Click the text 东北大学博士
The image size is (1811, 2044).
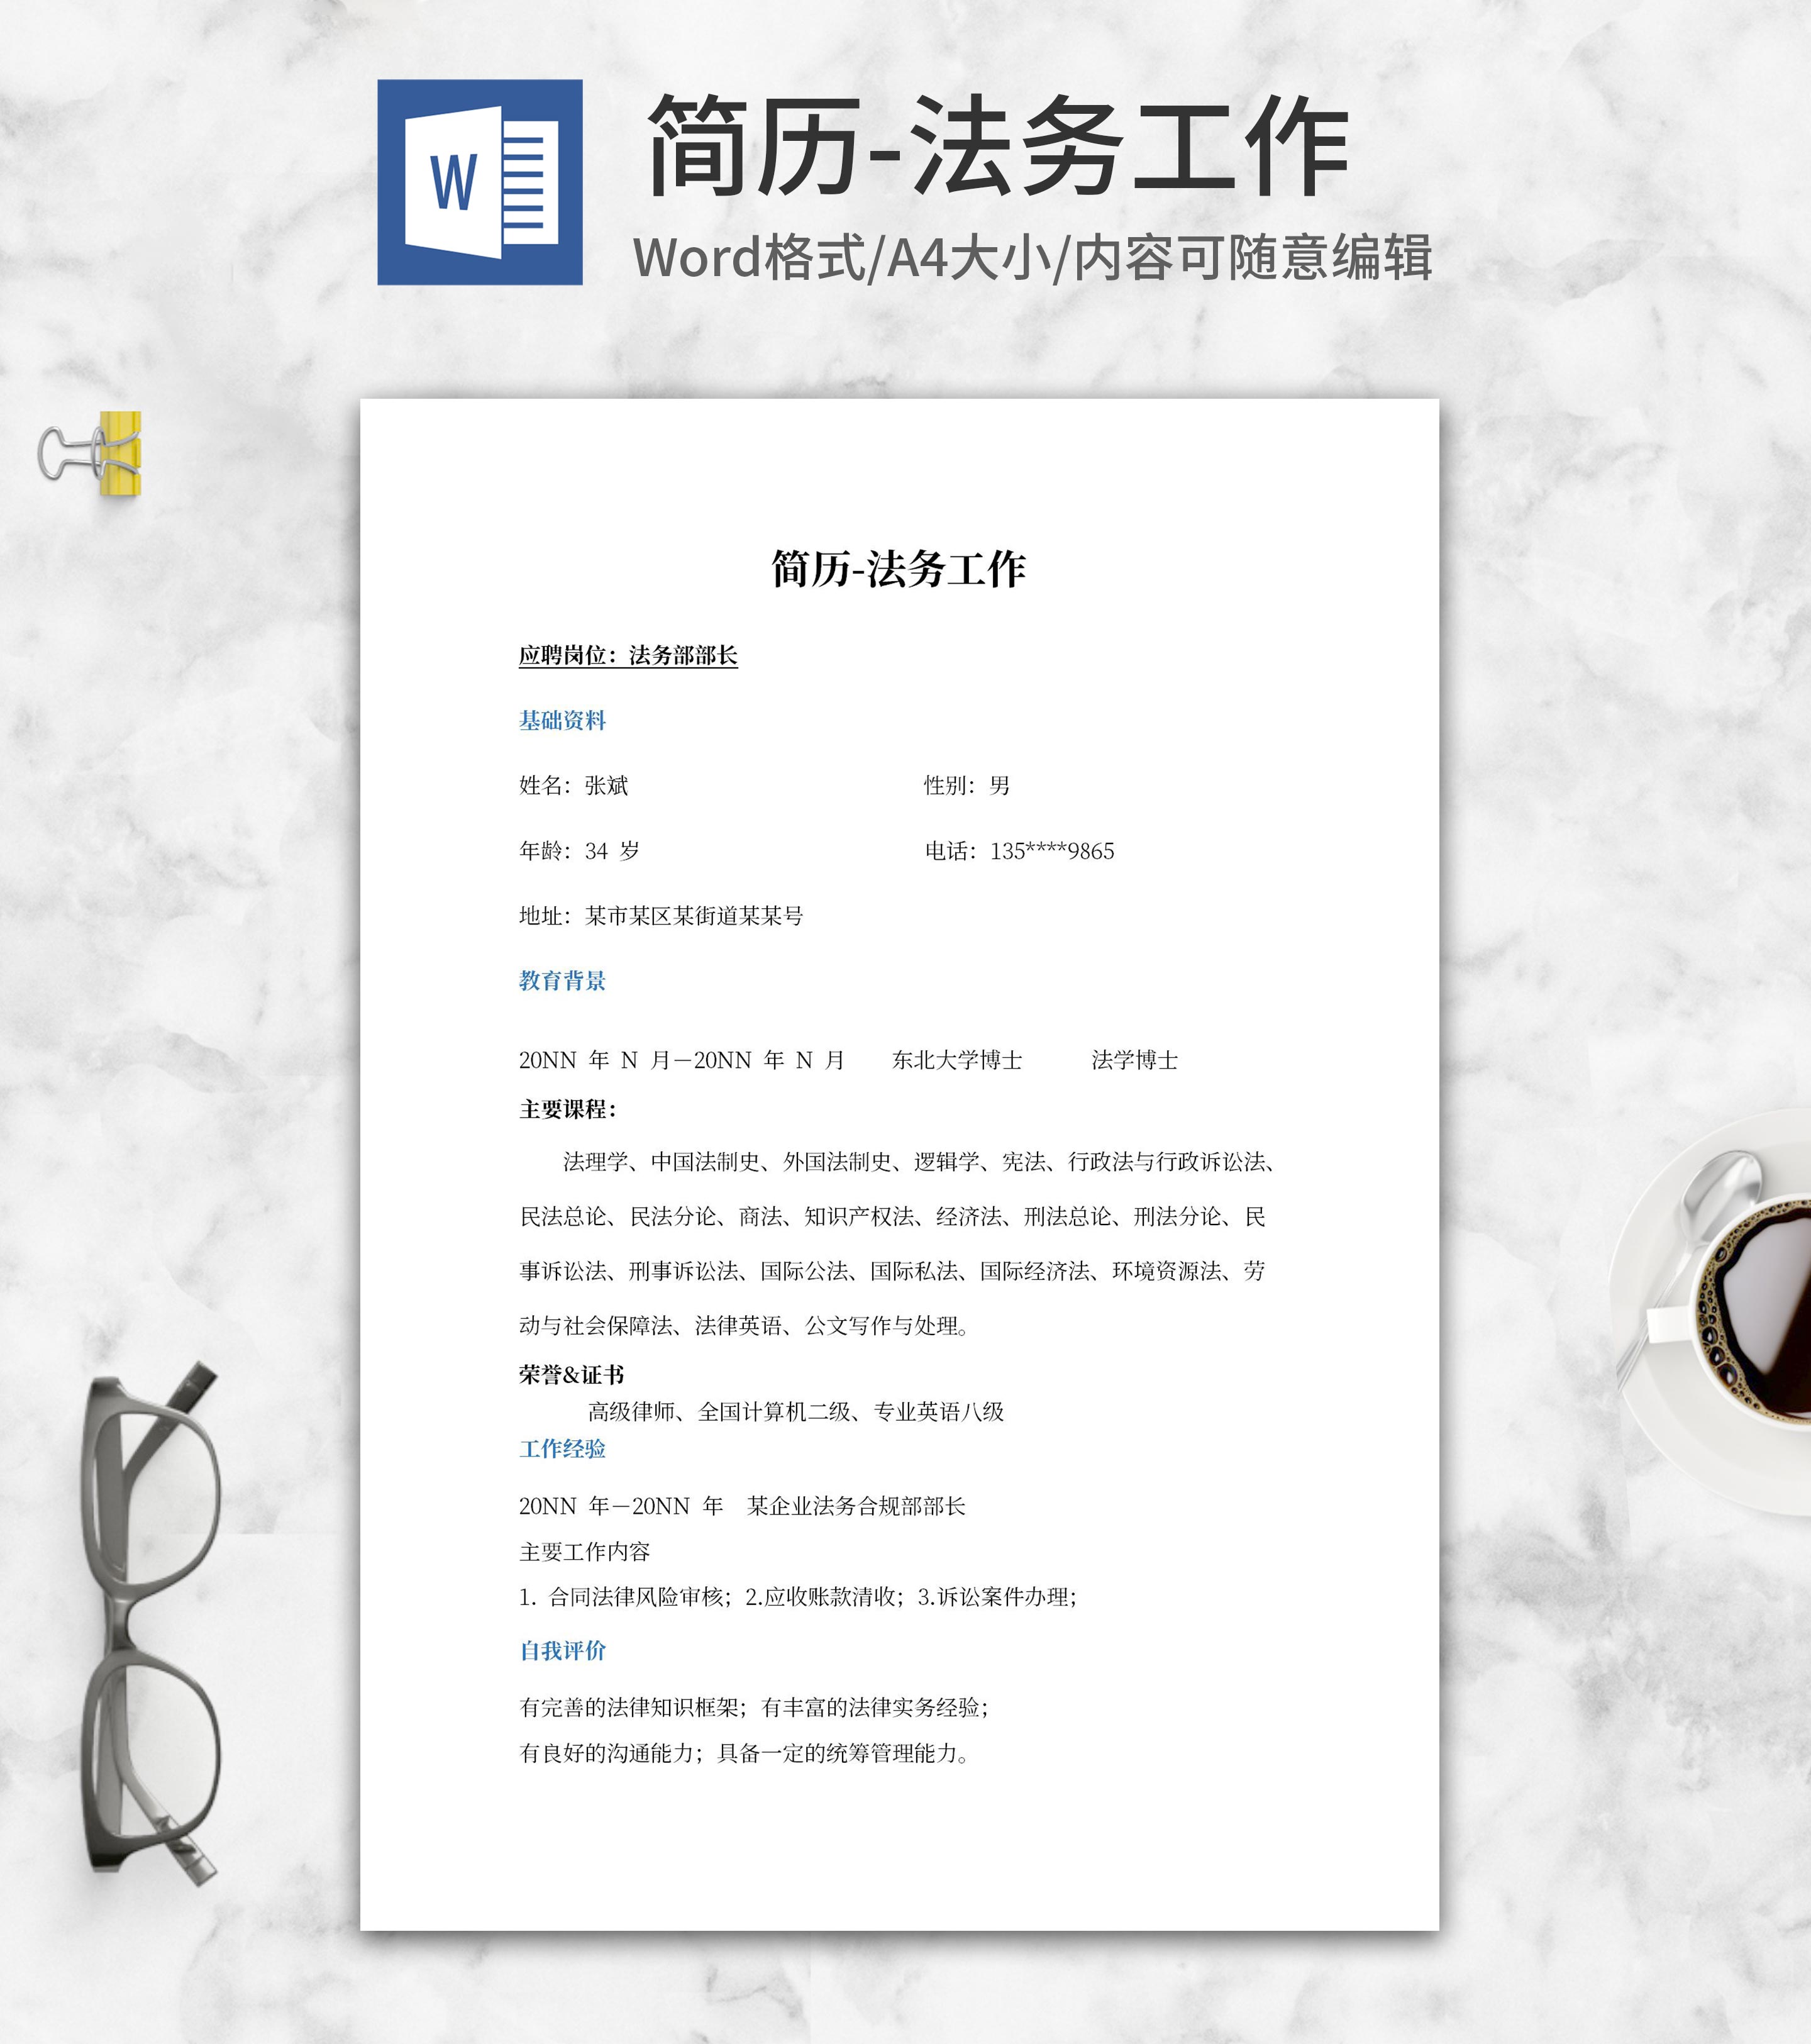pyautogui.click(x=956, y=1060)
